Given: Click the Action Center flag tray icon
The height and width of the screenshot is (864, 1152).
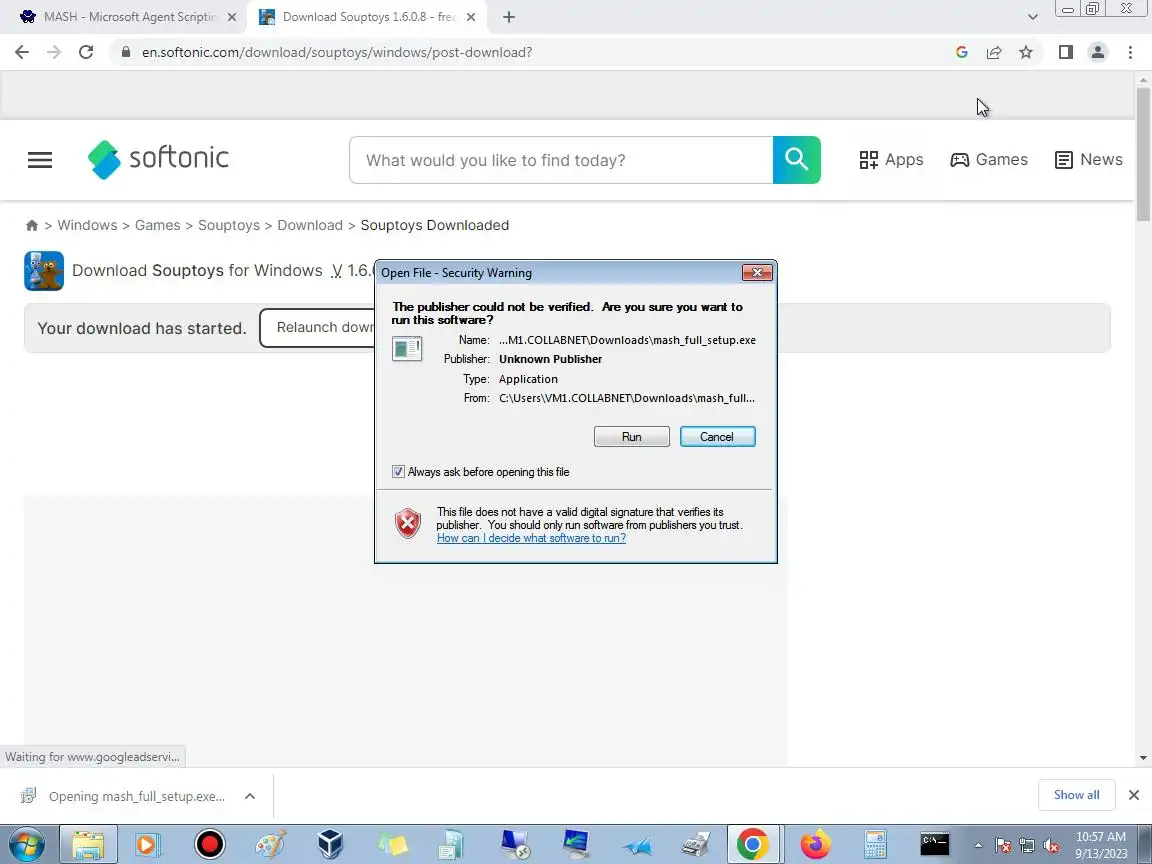Looking at the screenshot, I should point(1003,846).
